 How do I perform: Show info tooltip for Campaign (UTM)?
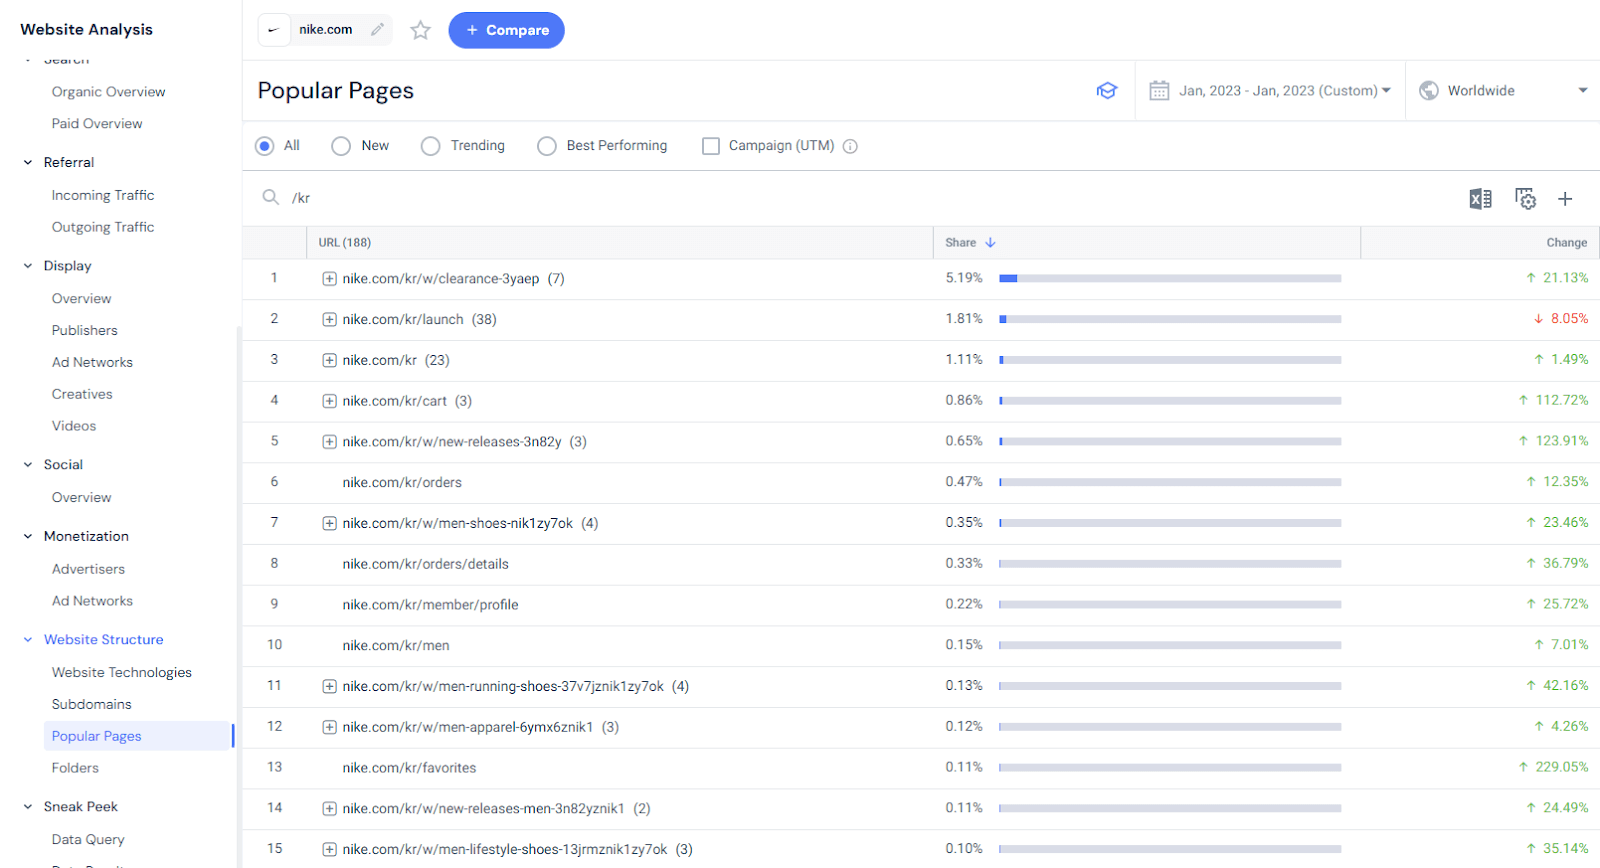(850, 146)
